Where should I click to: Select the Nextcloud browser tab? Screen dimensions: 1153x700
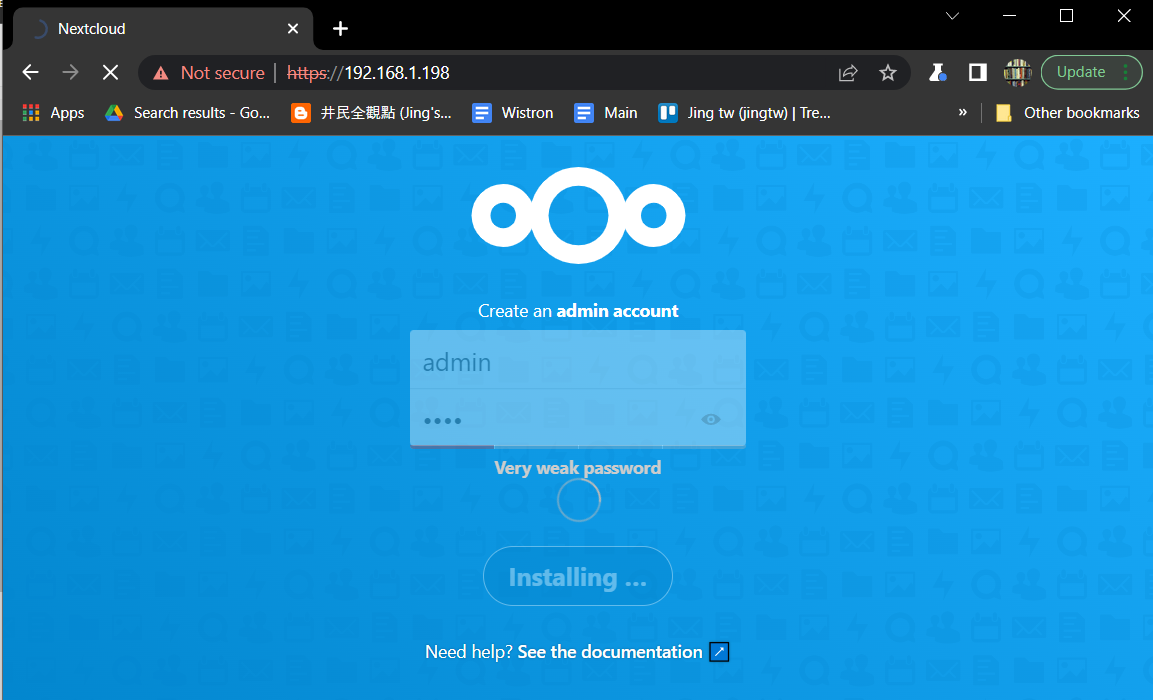click(x=163, y=29)
